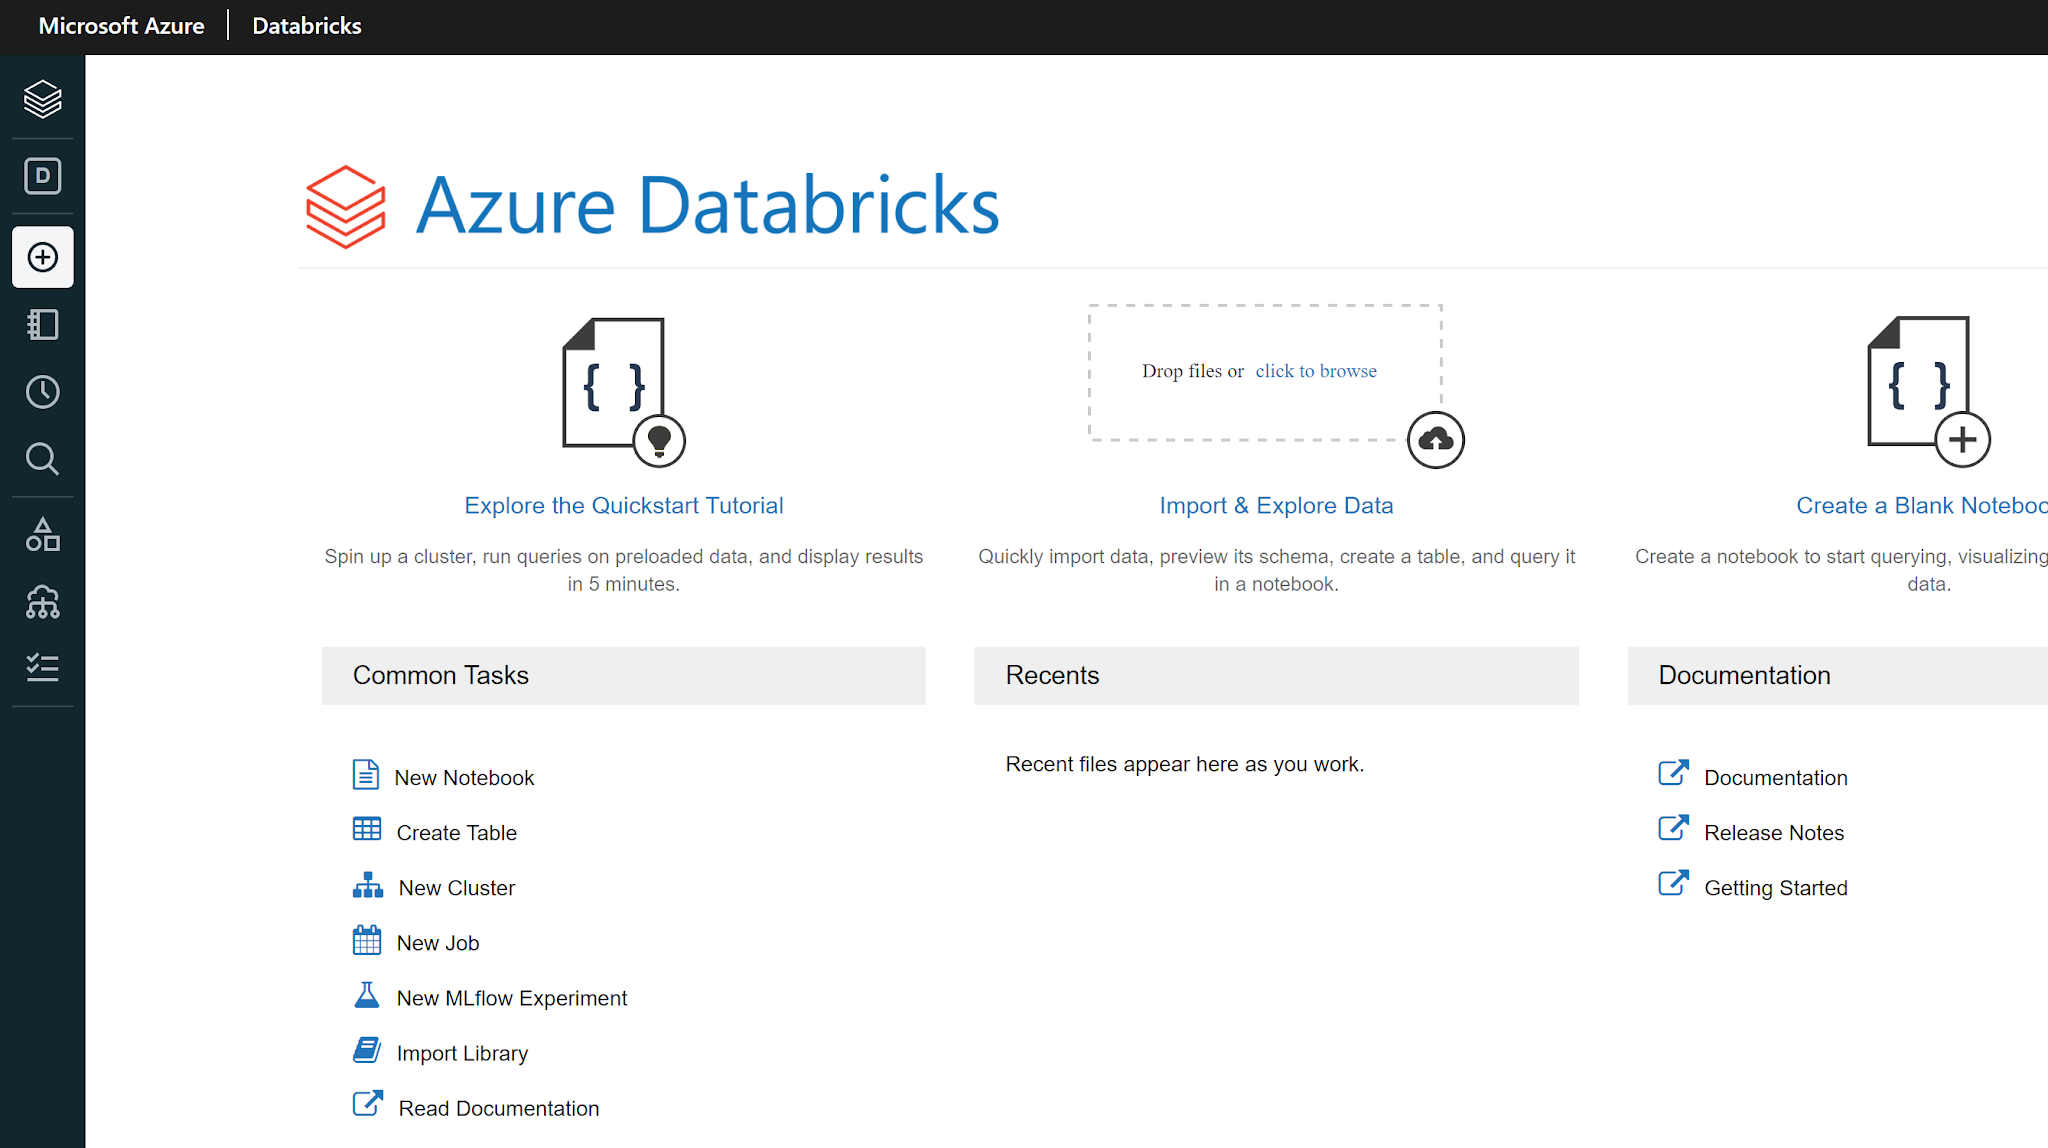Select New Cluster under Common Tasks
This screenshot has width=2048, height=1148.
pos(457,888)
